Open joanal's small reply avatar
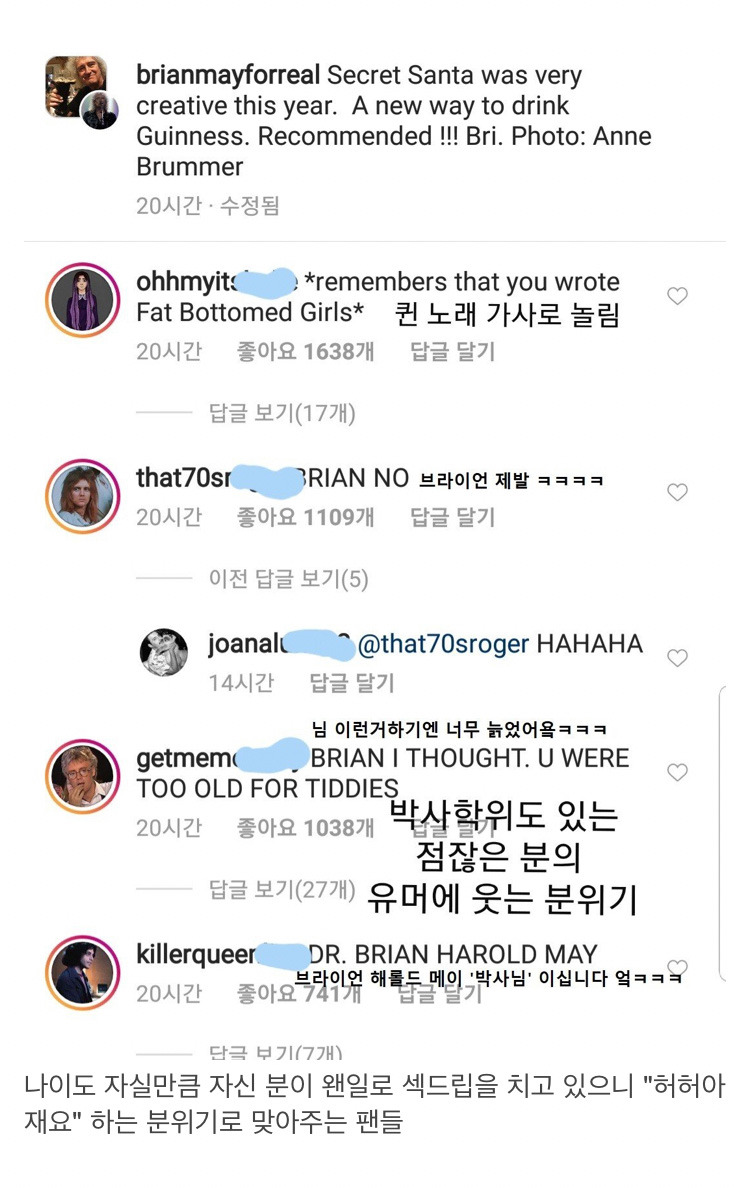Viewport: 750px width, 1188px height. click(164, 652)
